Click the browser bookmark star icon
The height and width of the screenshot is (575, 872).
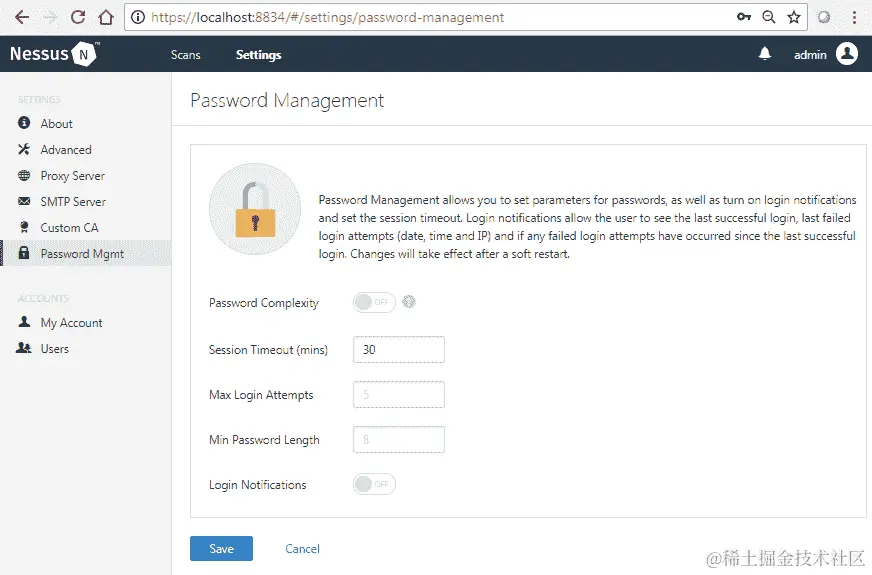coord(794,17)
